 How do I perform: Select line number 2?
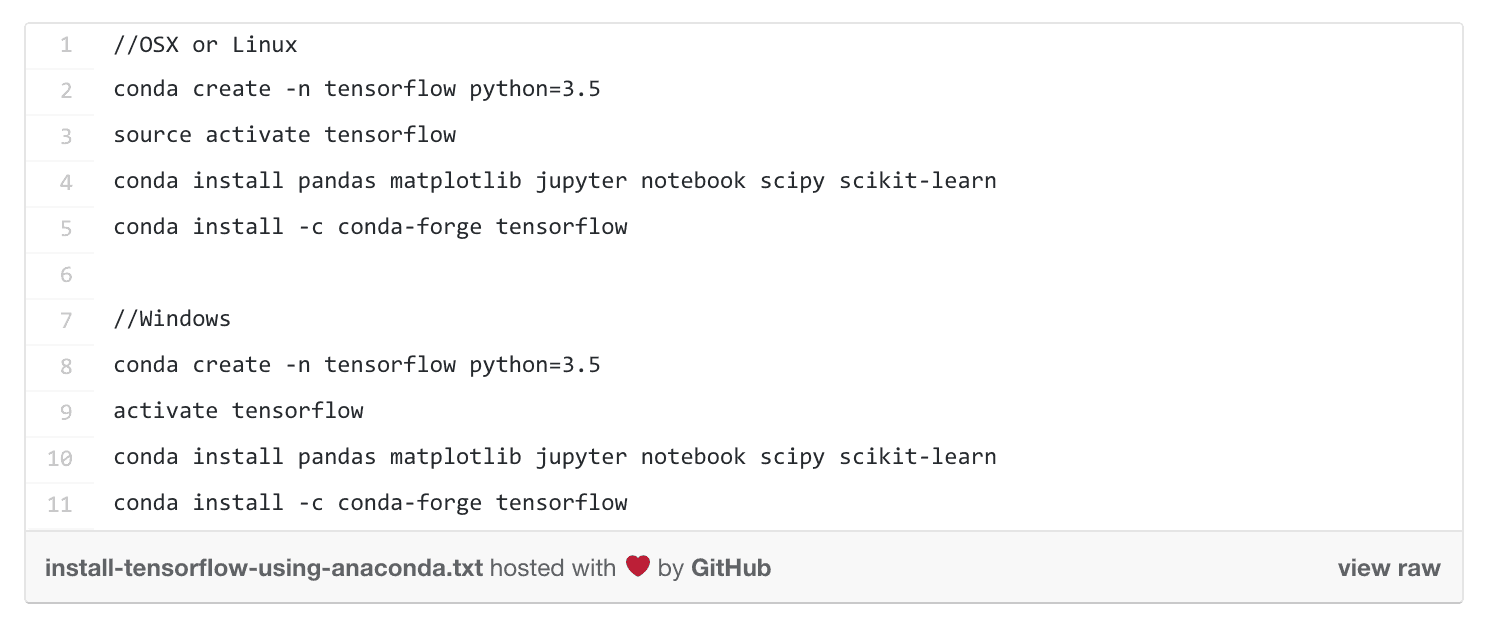pos(66,90)
